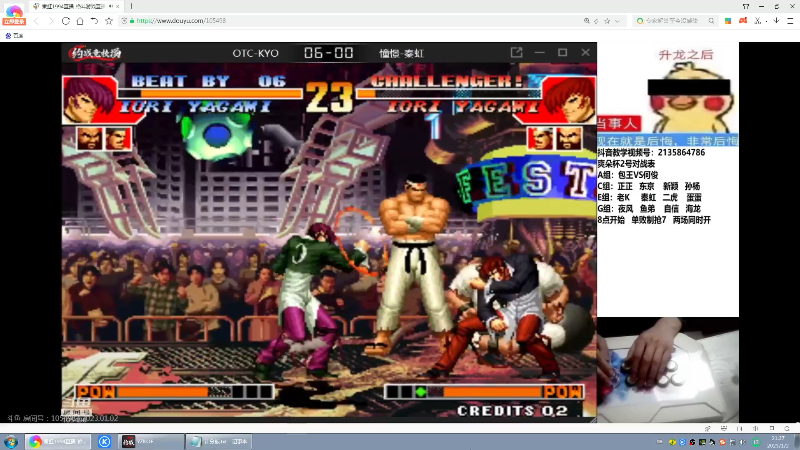Click the game window minimize icon
This screenshot has height=450, width=800.
coord(540,53)
